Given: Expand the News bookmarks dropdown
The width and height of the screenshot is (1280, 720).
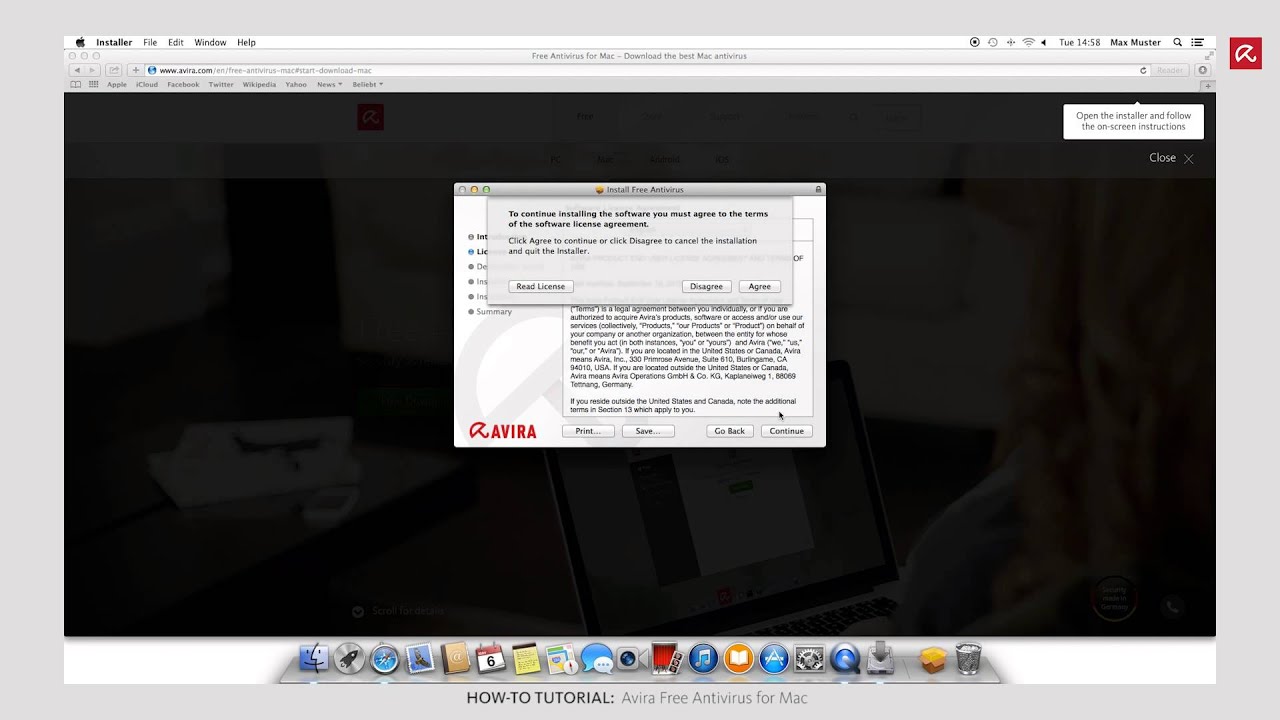Looking at the screenshot, I should tap(329, 85).
